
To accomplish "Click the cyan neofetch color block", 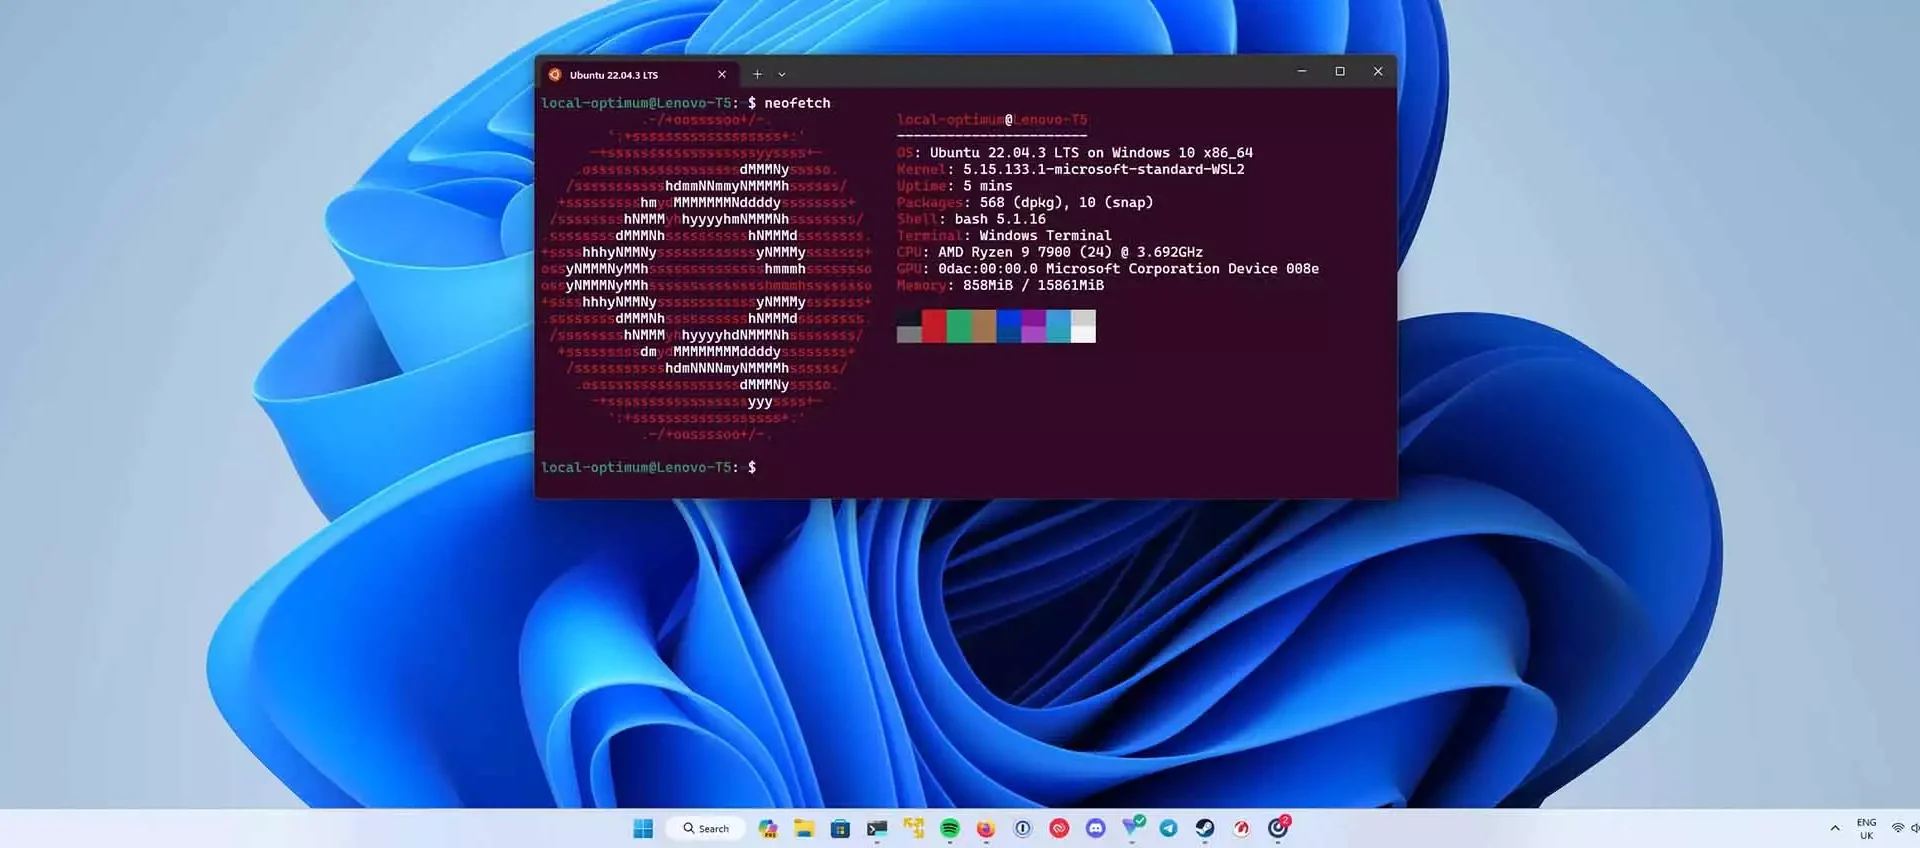I will click(1058, 326).
